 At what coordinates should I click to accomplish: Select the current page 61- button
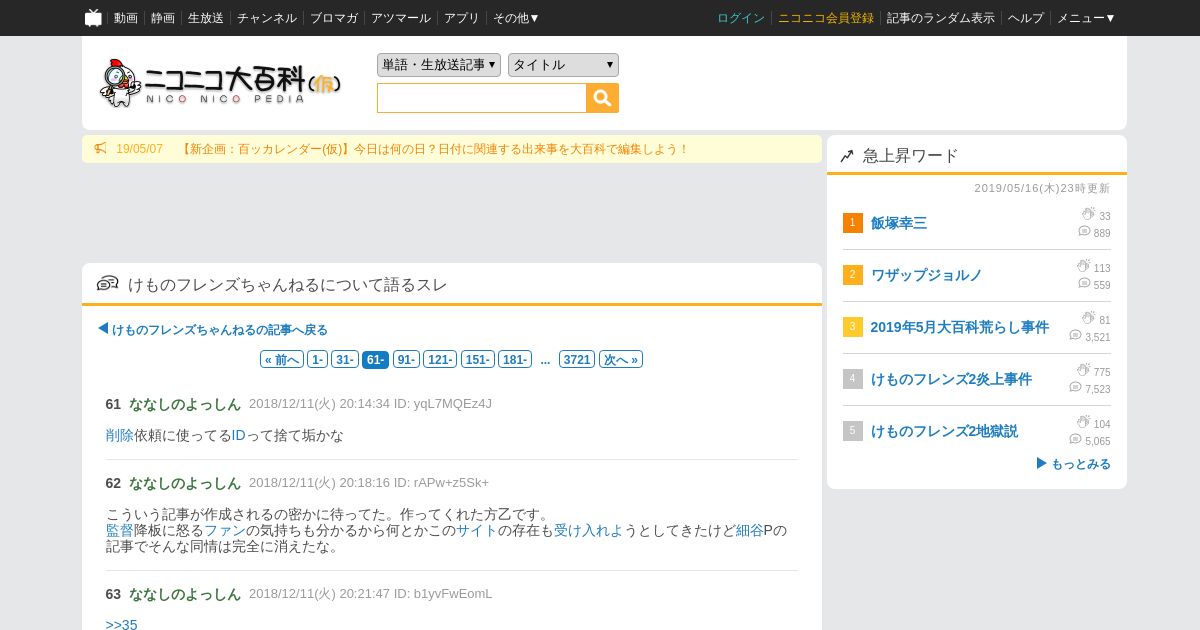tap(375, 359)
